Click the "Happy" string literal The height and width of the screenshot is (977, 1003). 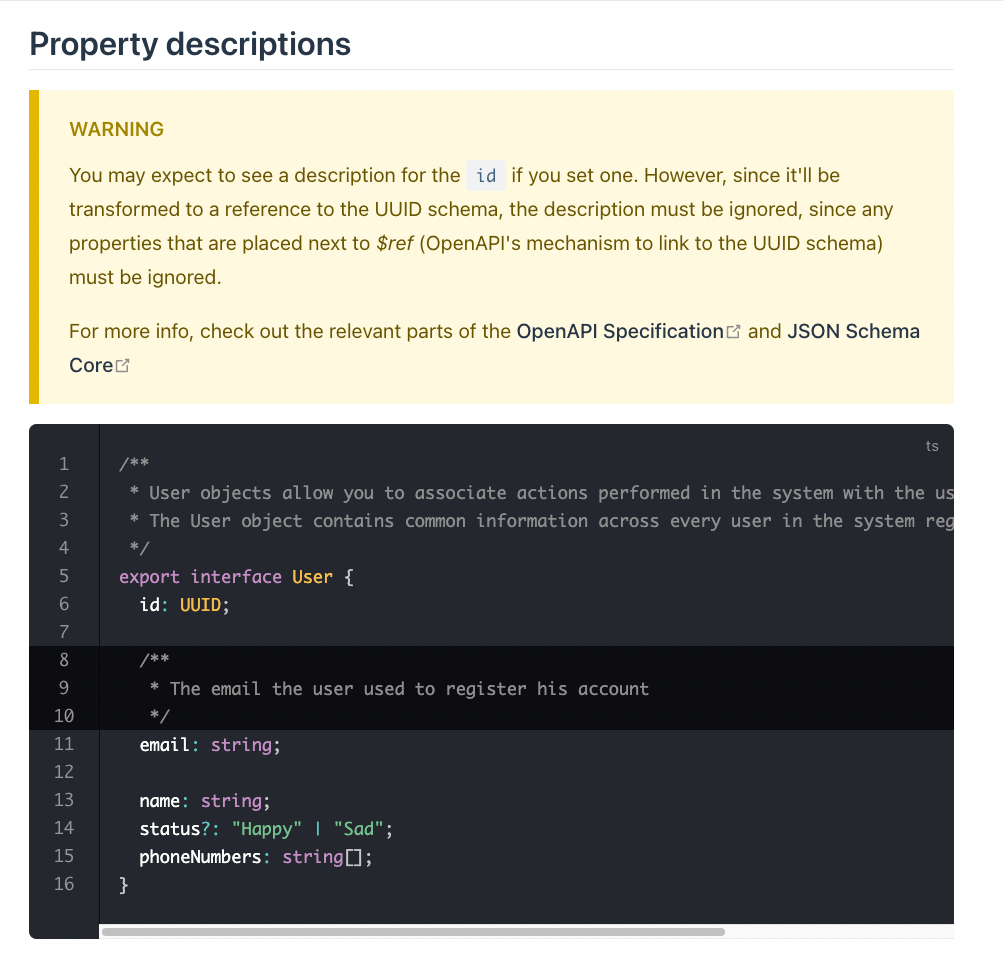click(266, 829)
